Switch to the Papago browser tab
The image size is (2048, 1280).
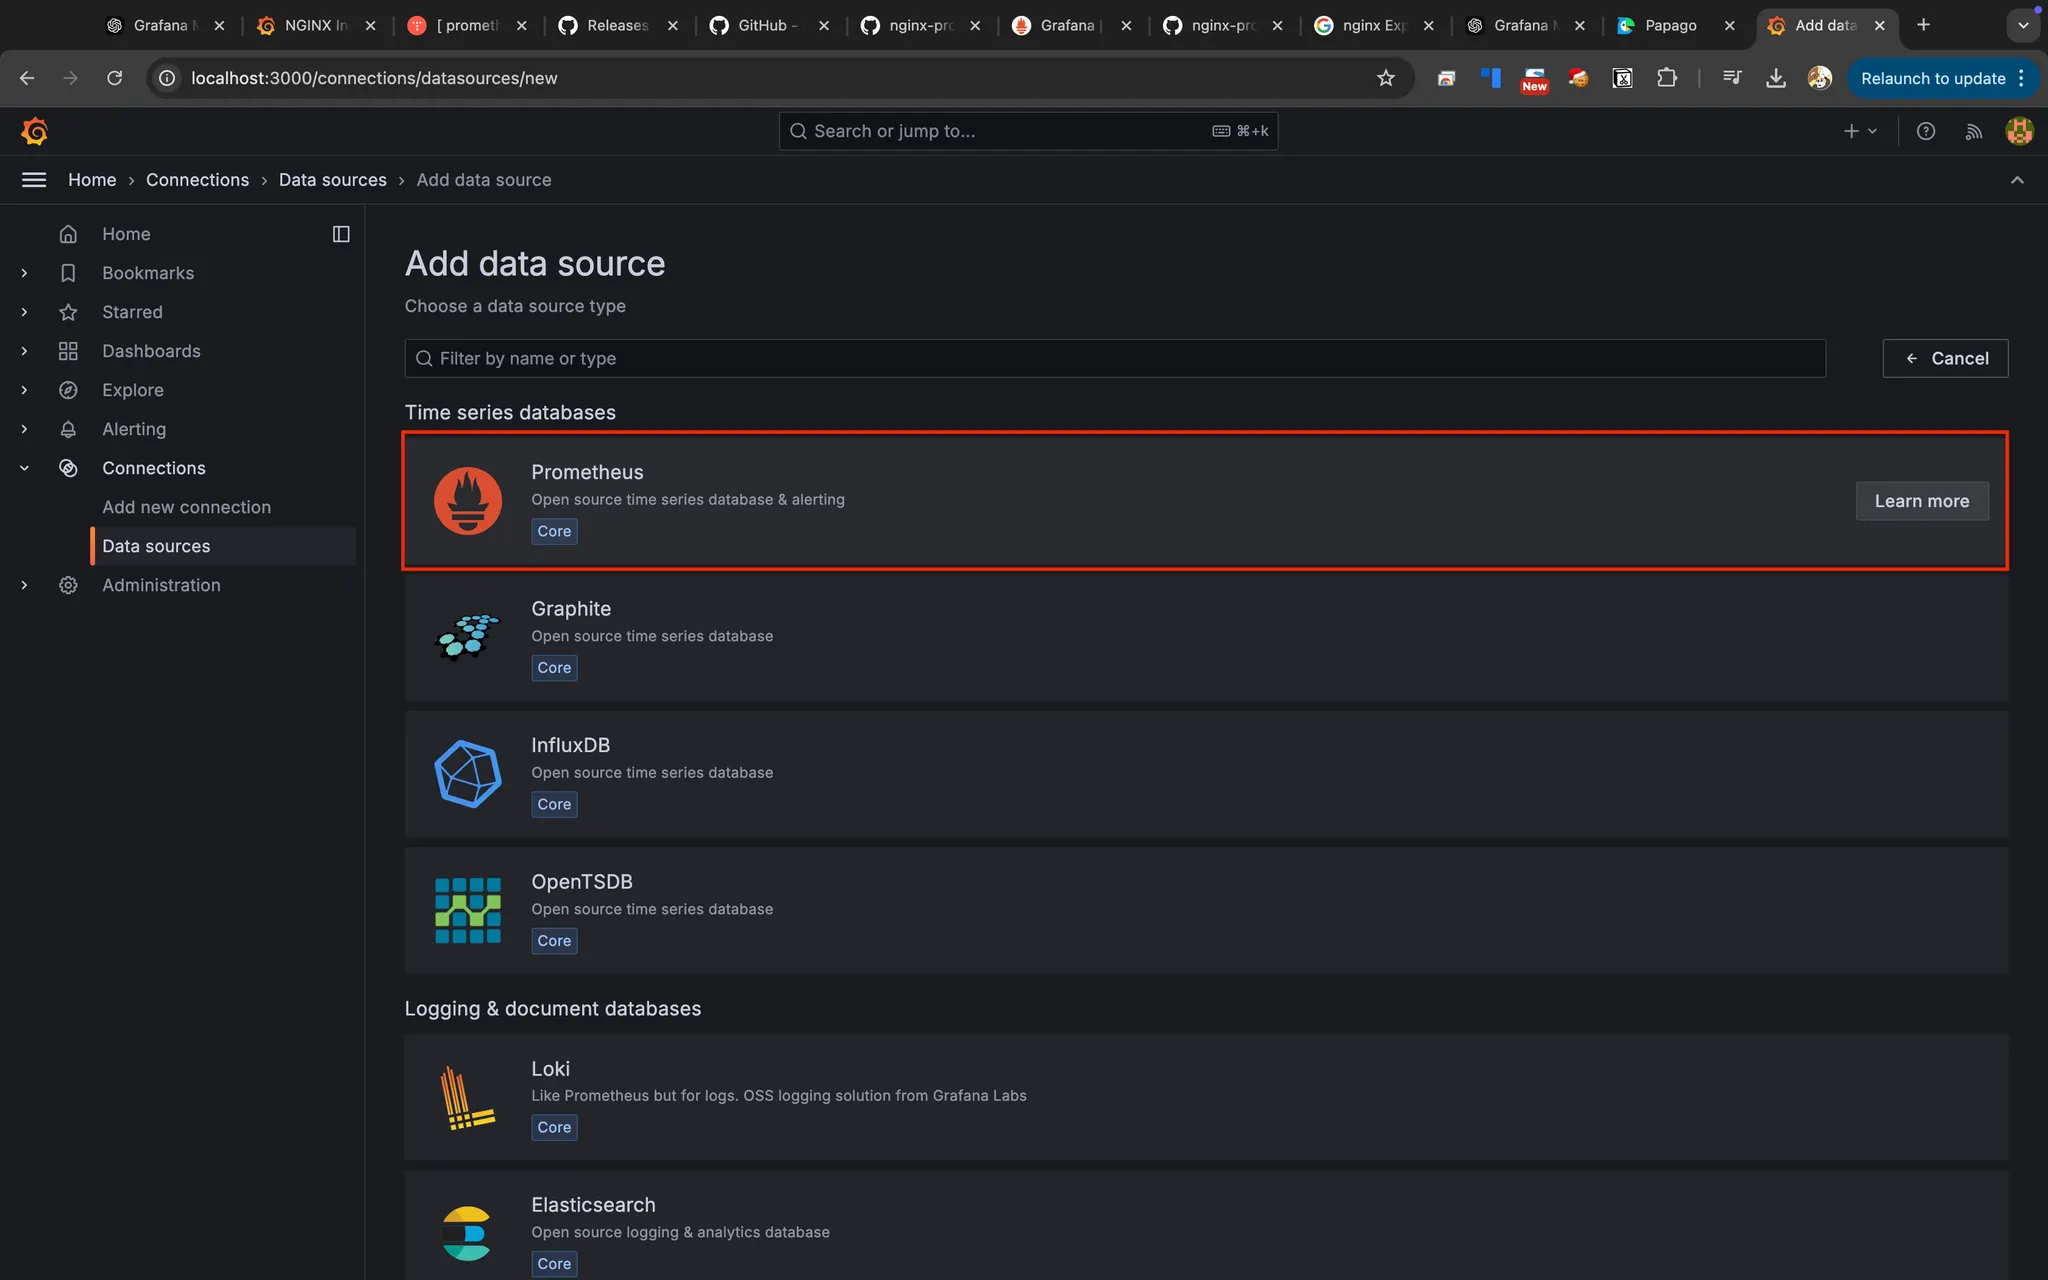point(1670,25)
